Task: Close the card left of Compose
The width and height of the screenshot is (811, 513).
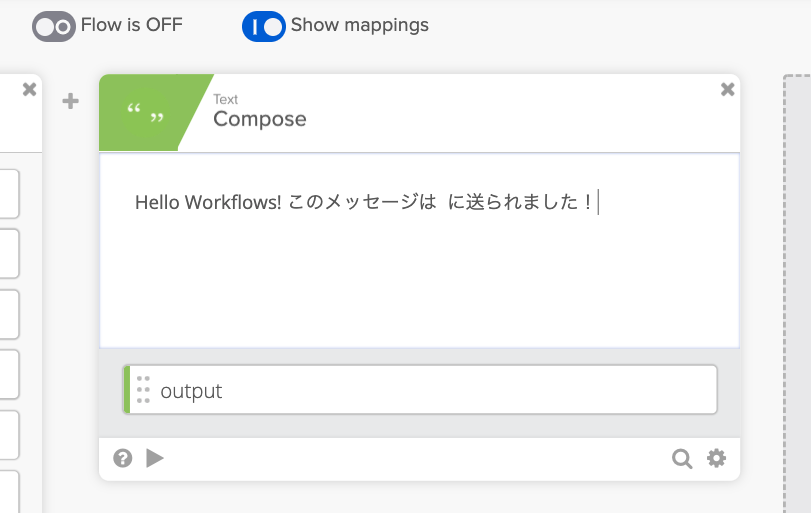Action: click(29, 90)
